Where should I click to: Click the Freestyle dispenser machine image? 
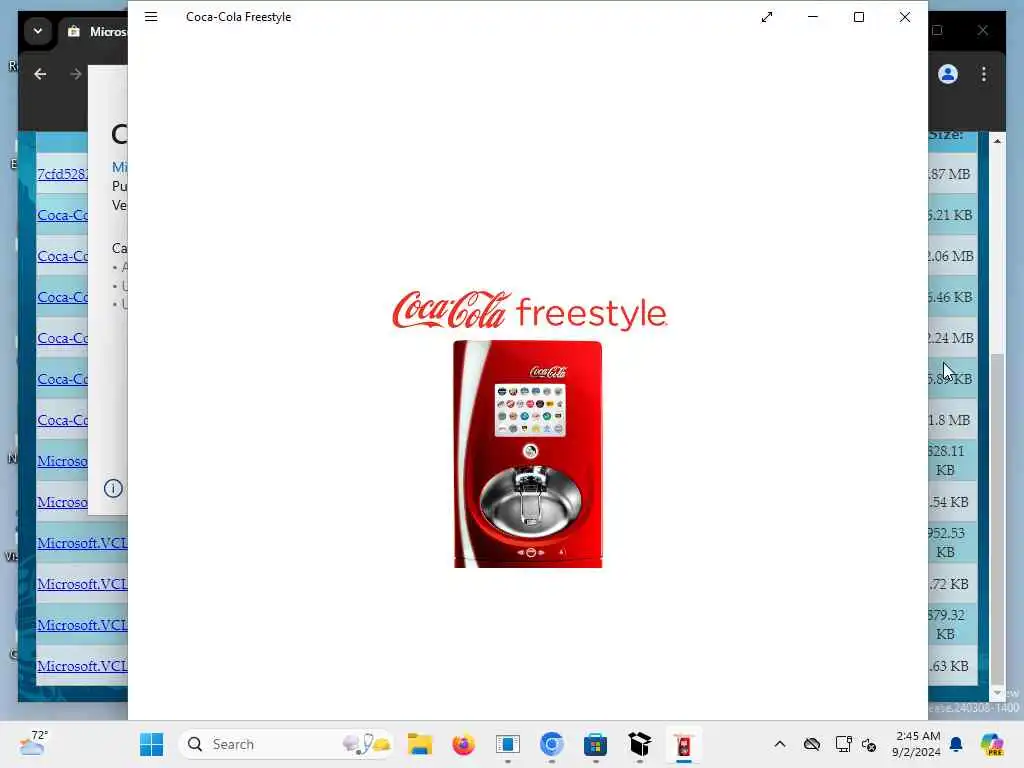528,454
